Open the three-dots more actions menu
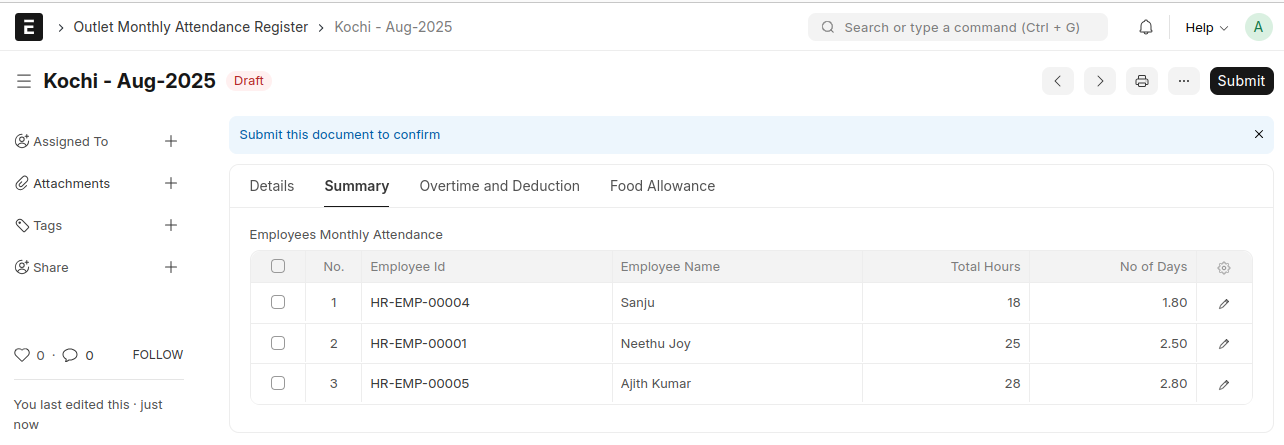 pyautogui.click(x=1183, y=81)
